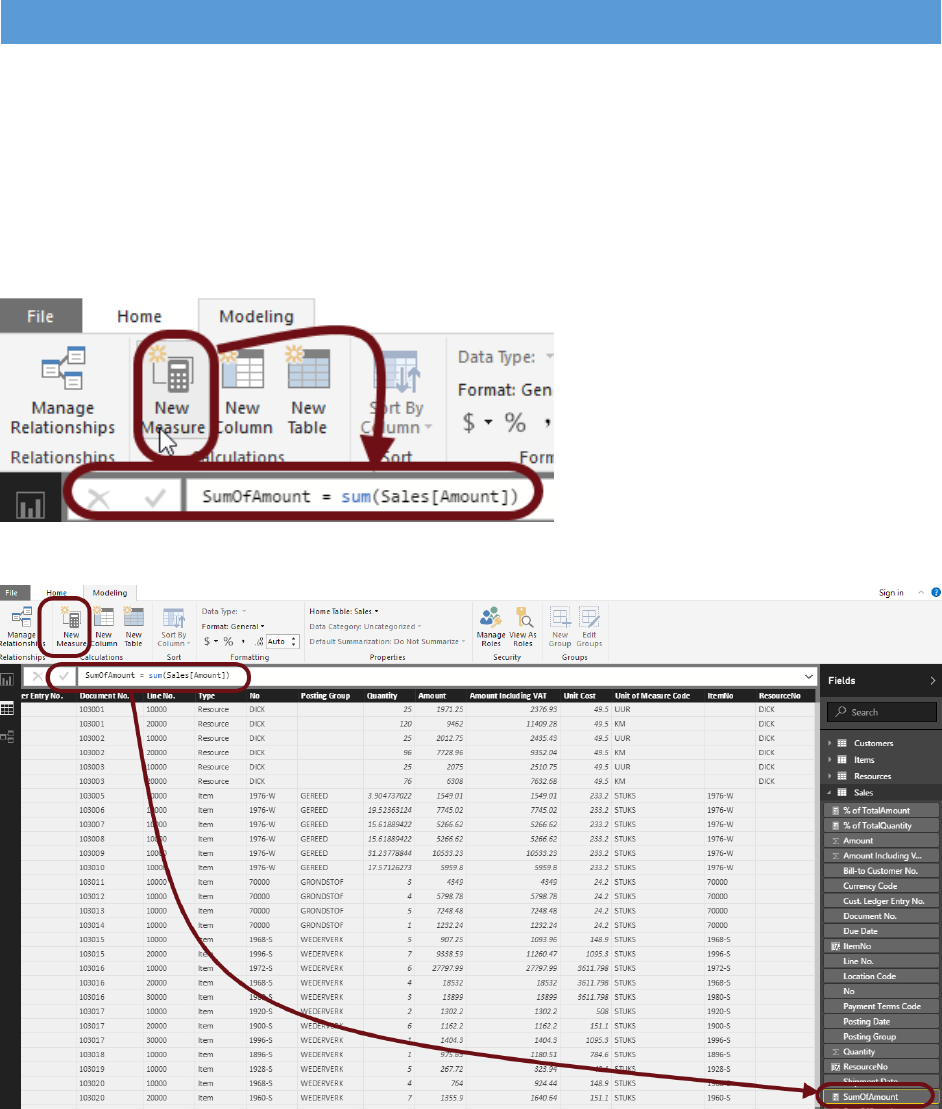Click New Column in the full window ribbon
The image size is (942, 1109).
103,627
